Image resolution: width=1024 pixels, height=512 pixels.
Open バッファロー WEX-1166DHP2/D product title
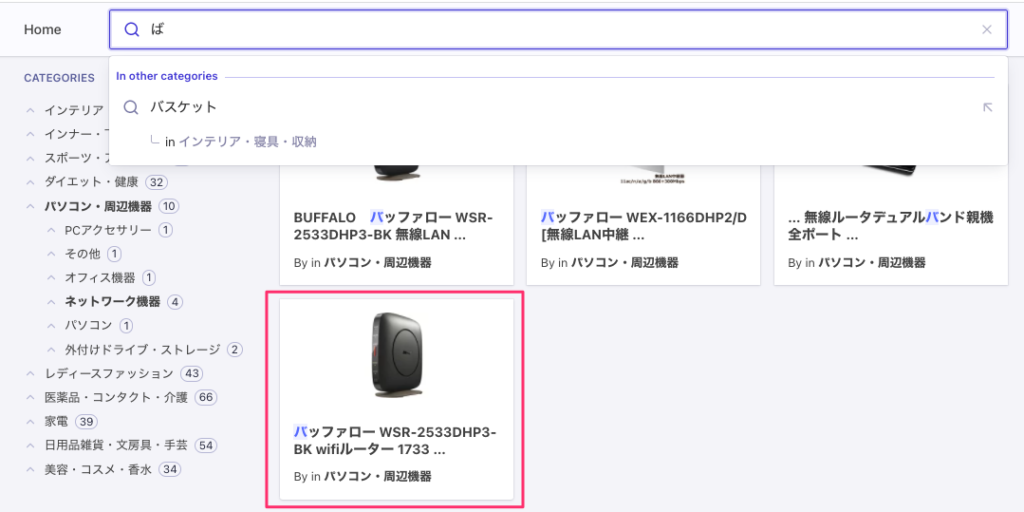(x=643, y=226)
